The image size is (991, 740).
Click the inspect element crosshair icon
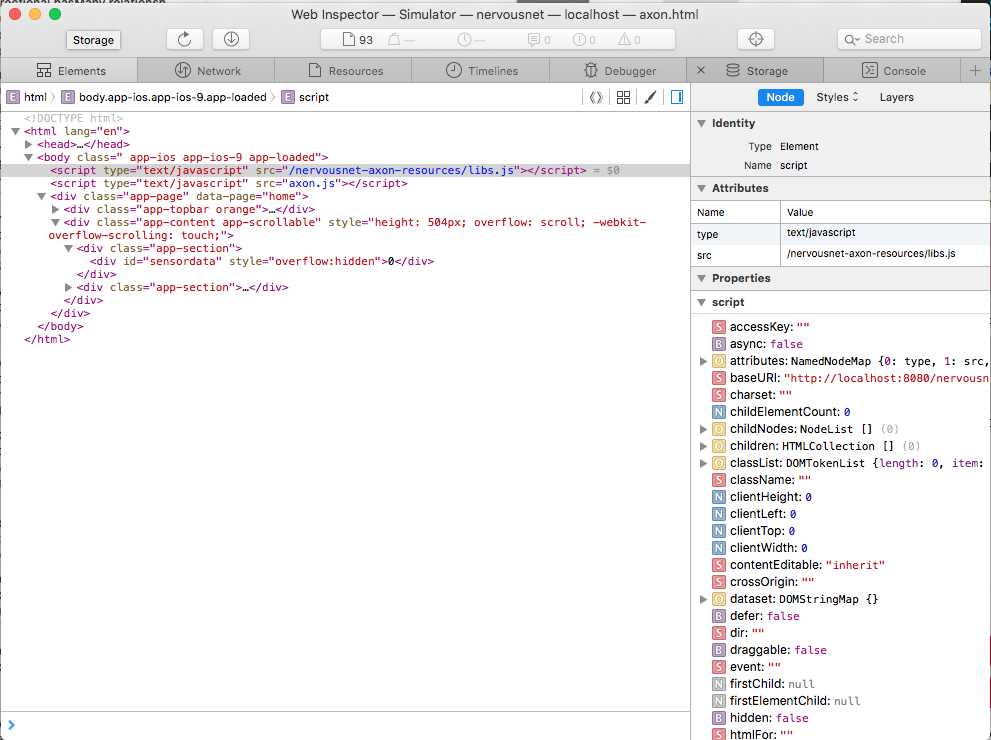click(755, 39)
